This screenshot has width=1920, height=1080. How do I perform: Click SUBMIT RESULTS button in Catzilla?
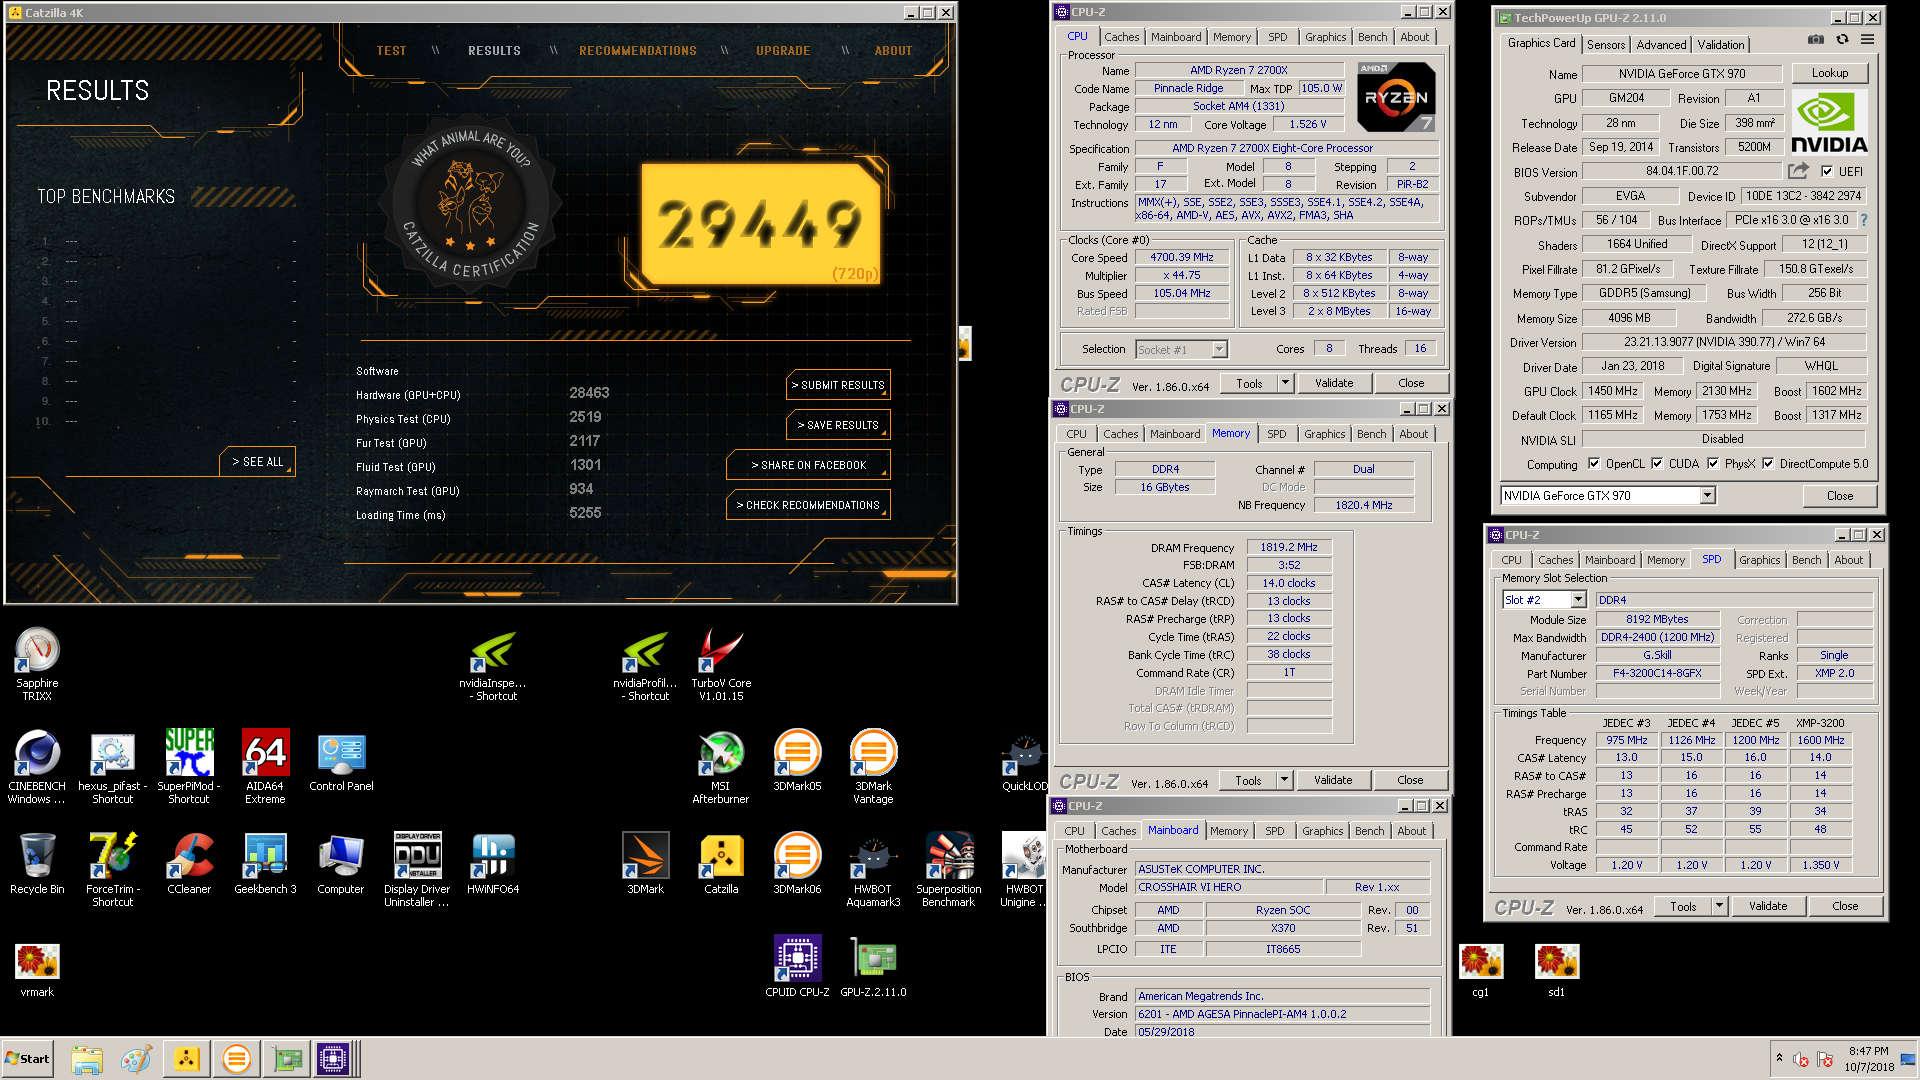tap(838, 385)
